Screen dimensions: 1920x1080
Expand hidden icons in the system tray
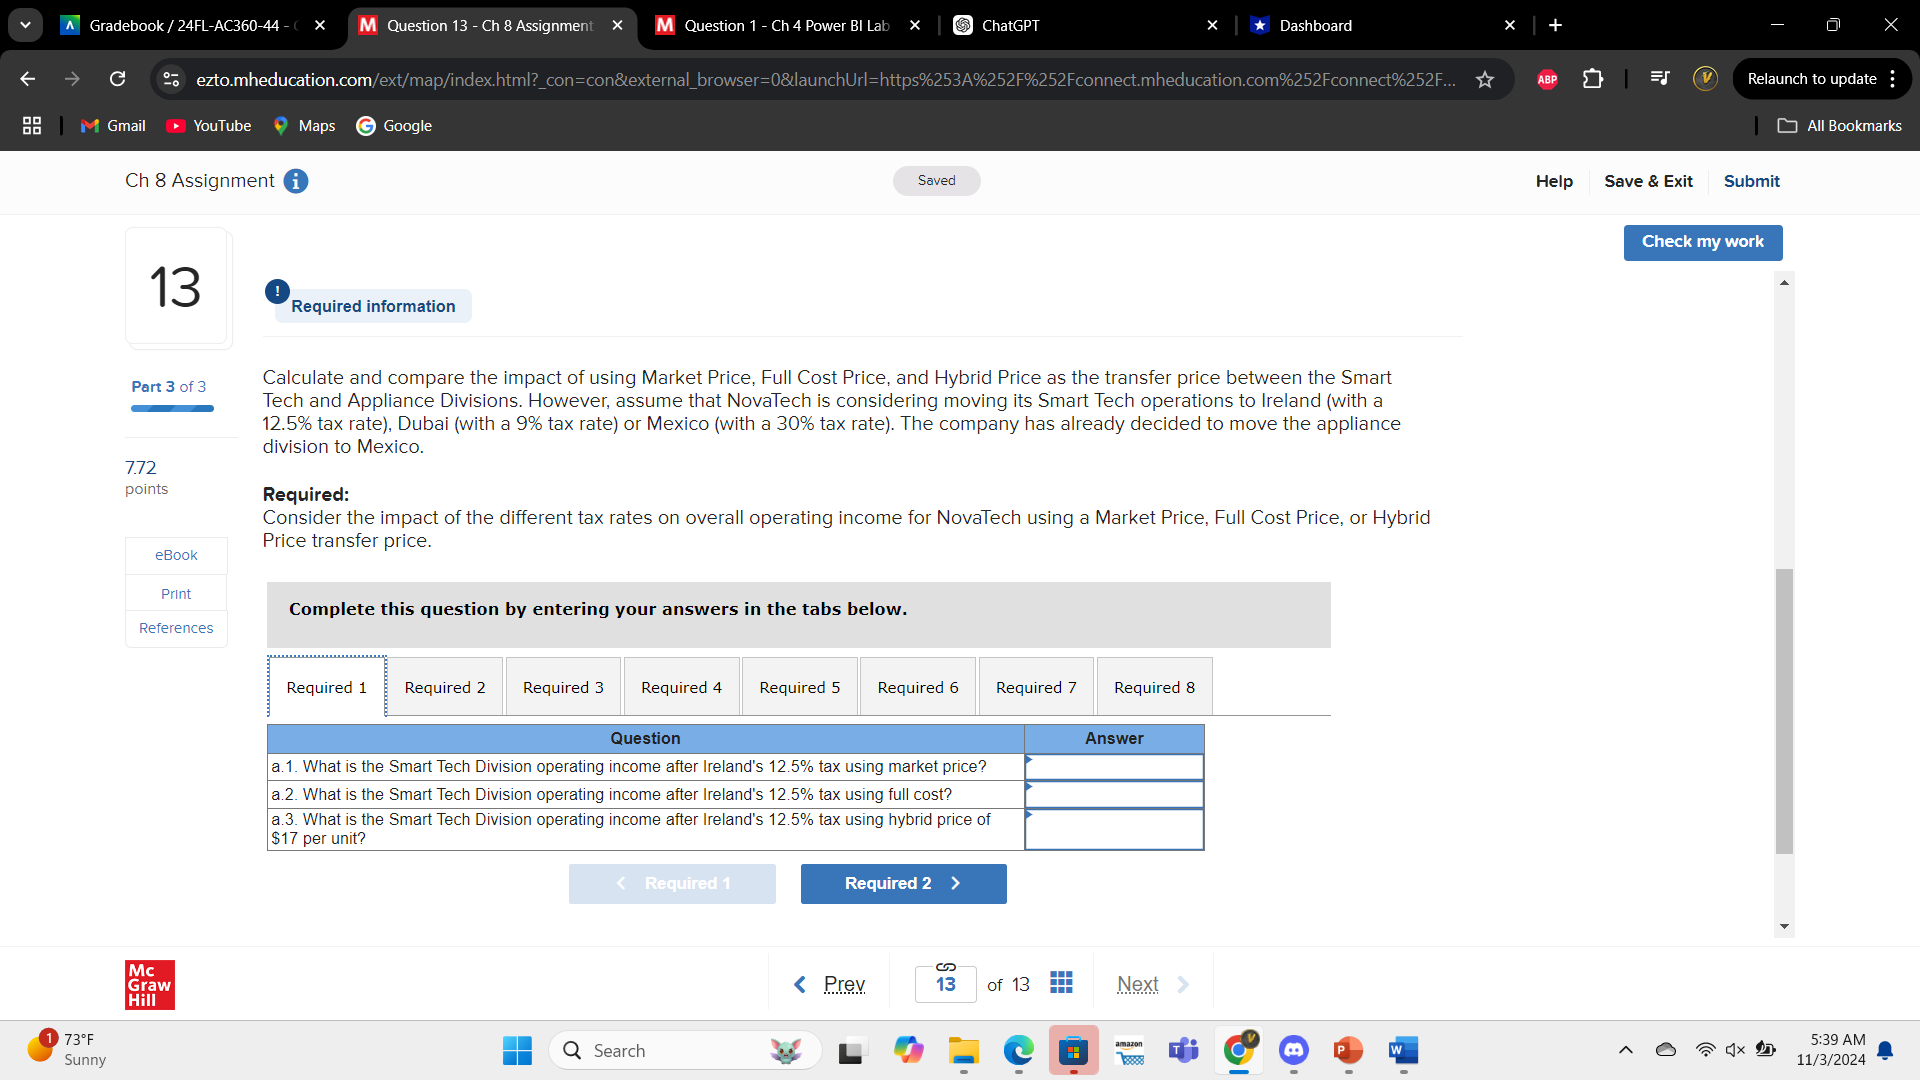[1625, 1049]
